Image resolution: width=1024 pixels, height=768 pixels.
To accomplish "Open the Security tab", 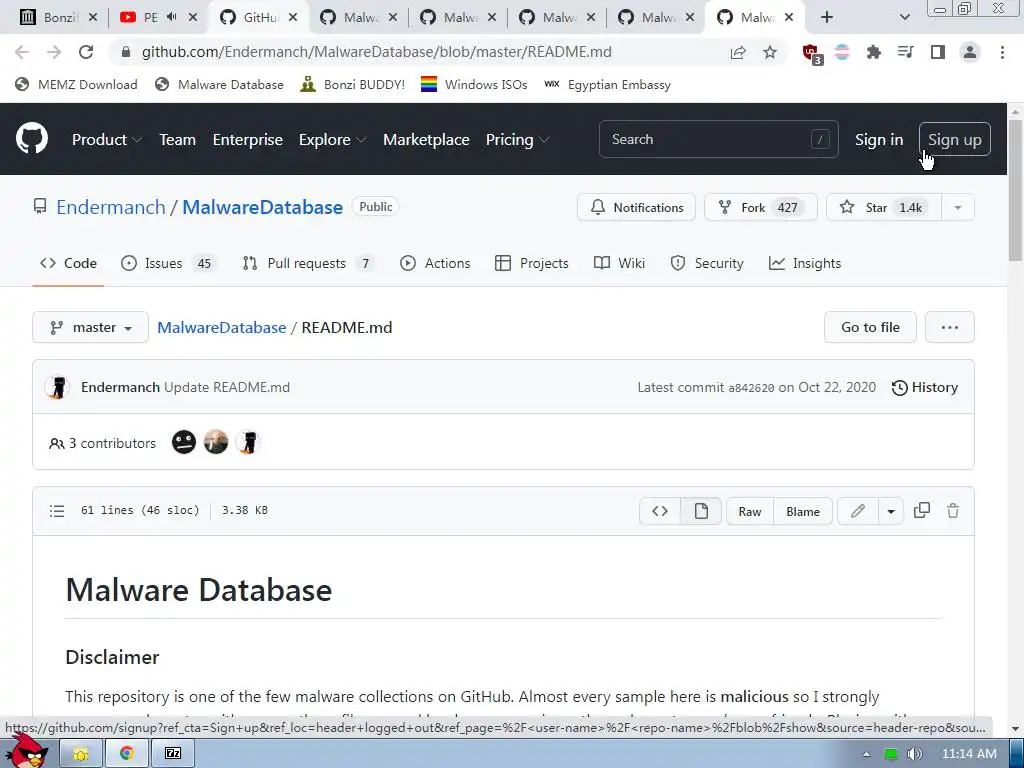I will (707, 263).
